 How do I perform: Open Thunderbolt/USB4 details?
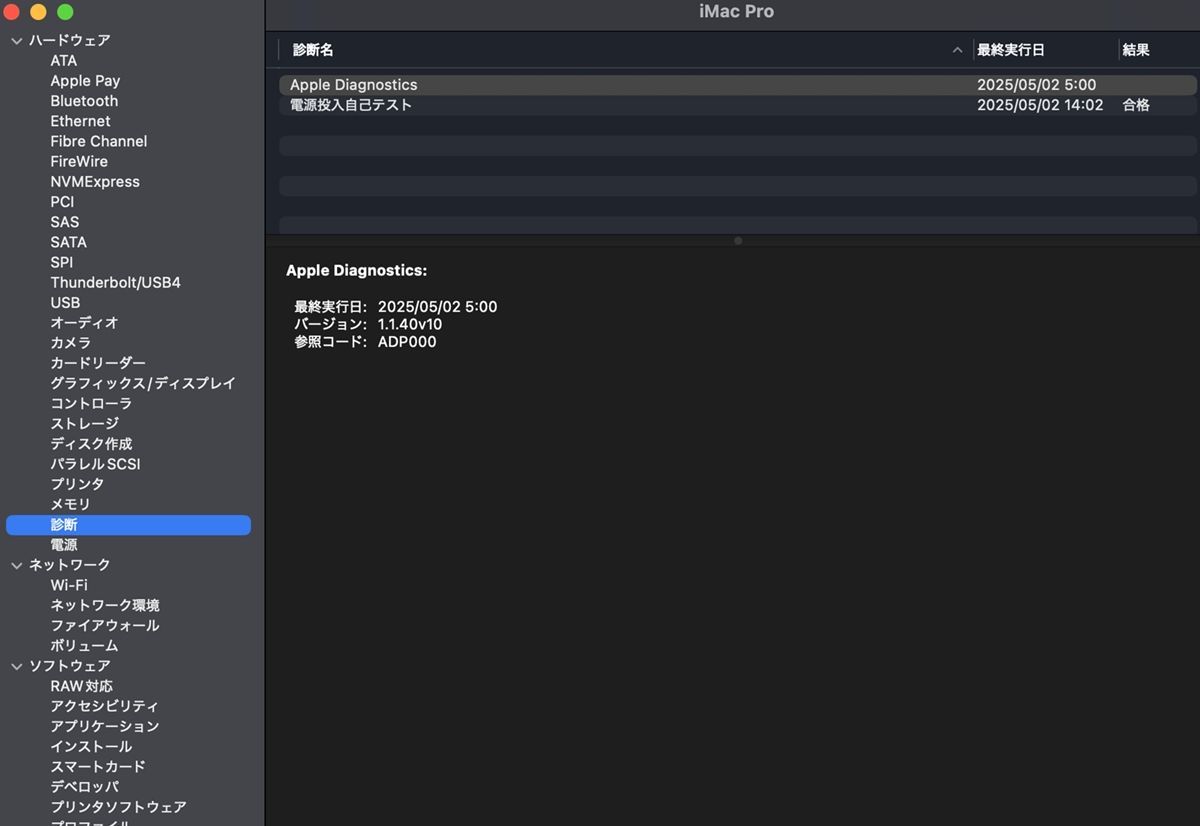click(116, 283)
